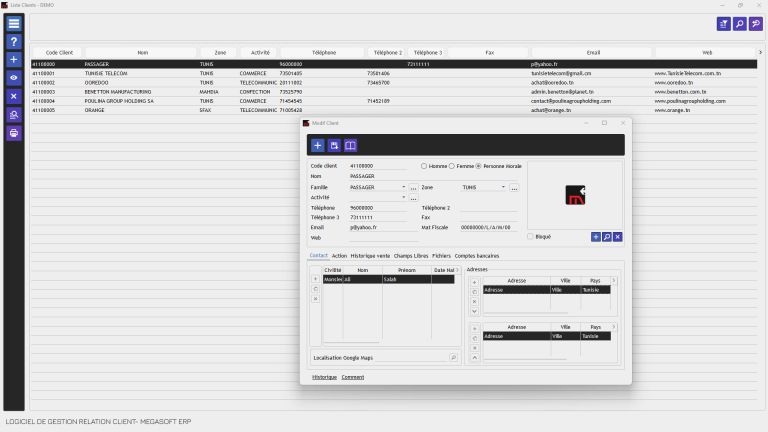The height and width of the screenshot is (432, 768).
Task: Open client search from sidebar person-magnifier icon
Action: tap(14, 115)
